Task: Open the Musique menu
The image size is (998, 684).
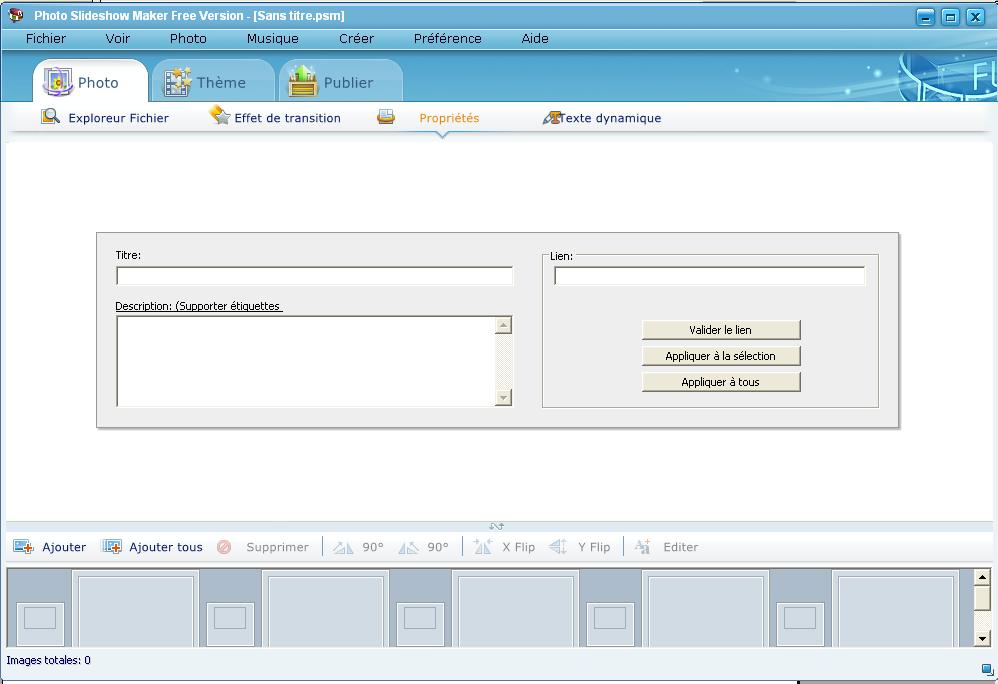Action: 272,39
